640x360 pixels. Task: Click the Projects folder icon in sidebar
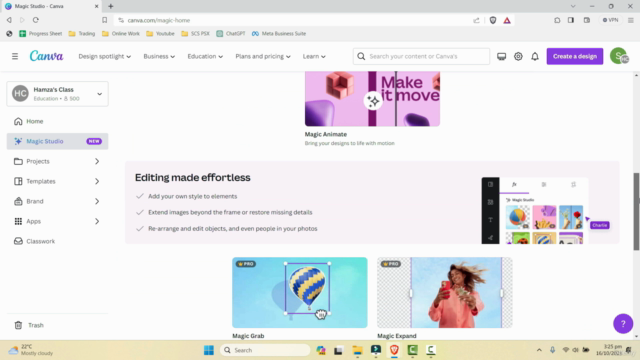pyautogui.click(x=18, y=161)
